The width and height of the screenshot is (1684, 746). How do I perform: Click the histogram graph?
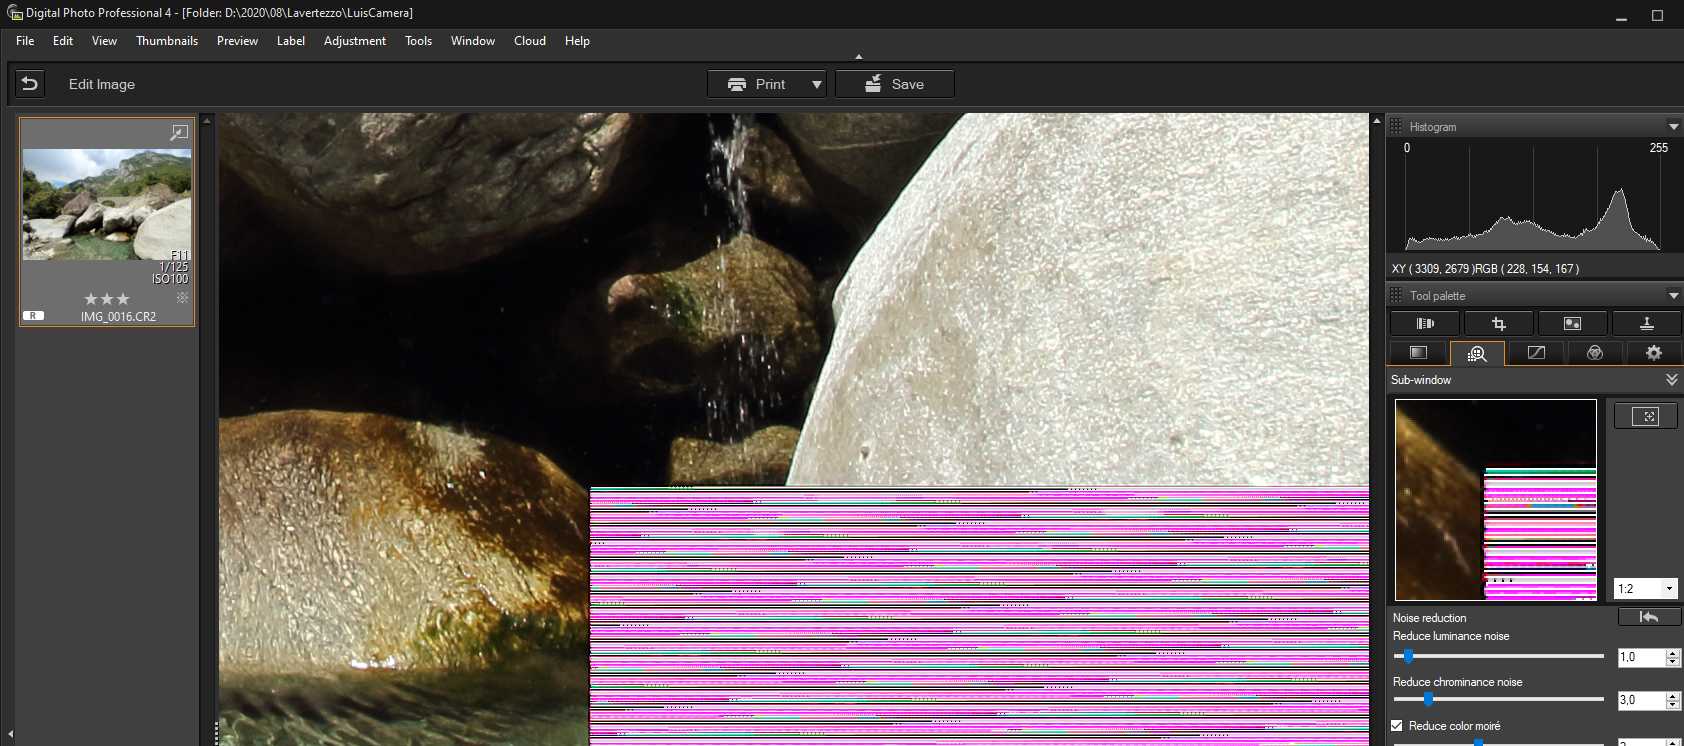(1533, 198)
